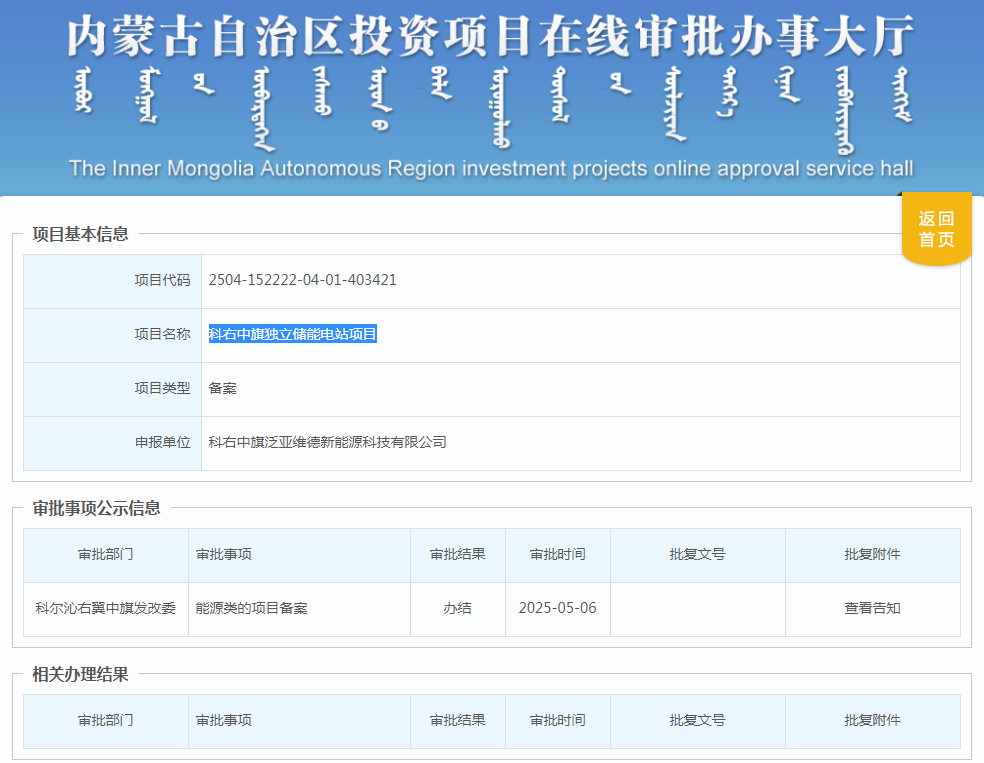Viewport: 984px width, 763px height.
Task: Click the approval date 2025-05-06
Action: pos(557,608)
